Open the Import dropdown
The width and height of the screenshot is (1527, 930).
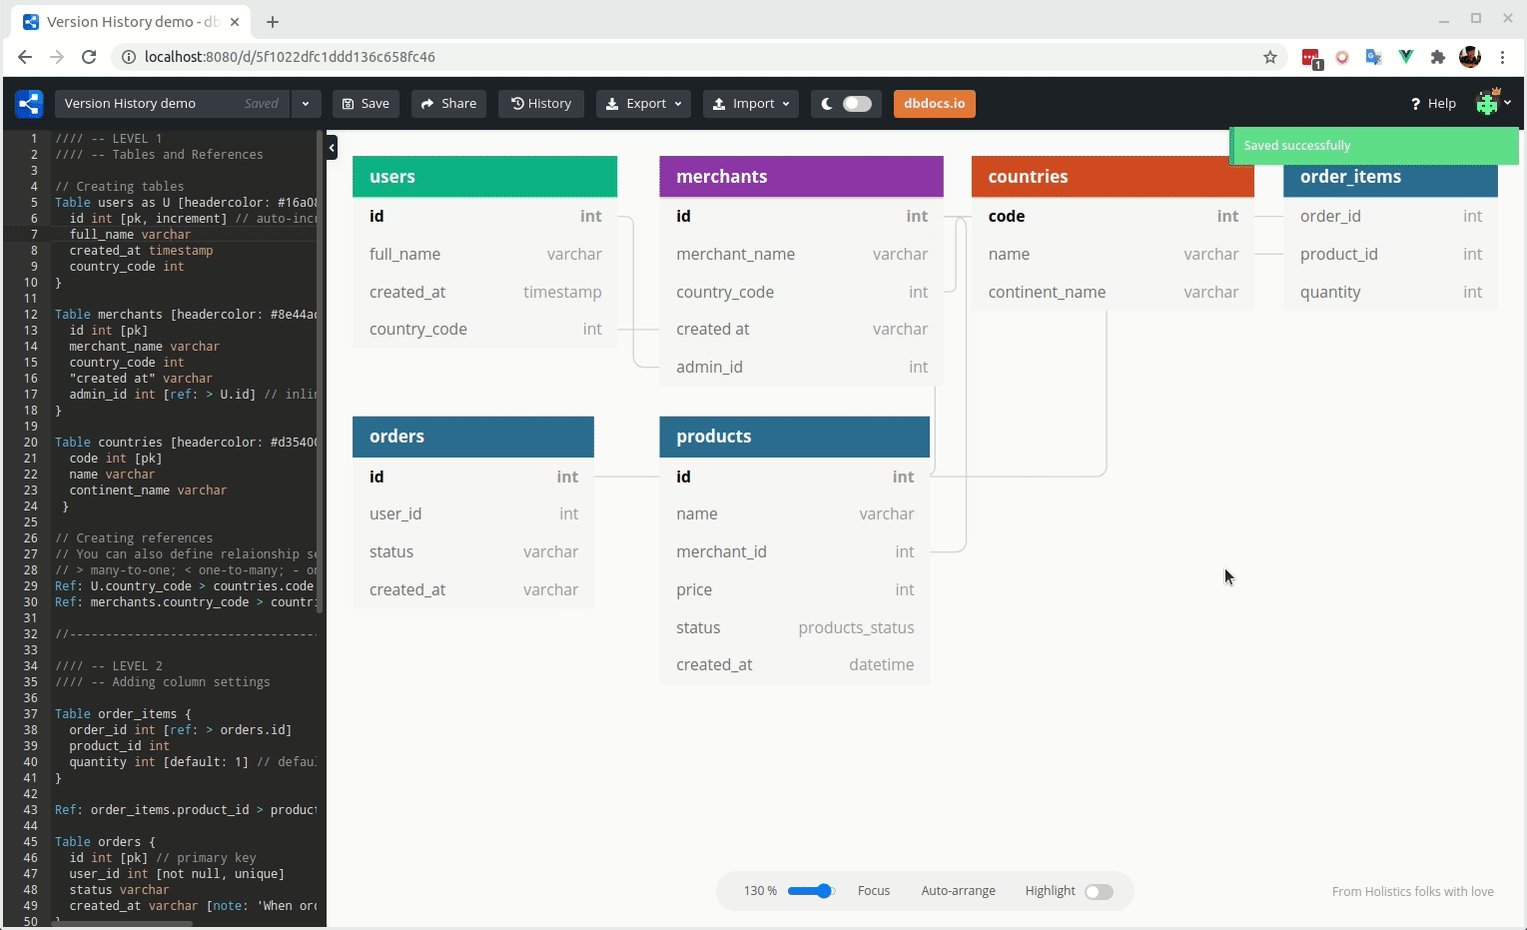tap(750, 103)
